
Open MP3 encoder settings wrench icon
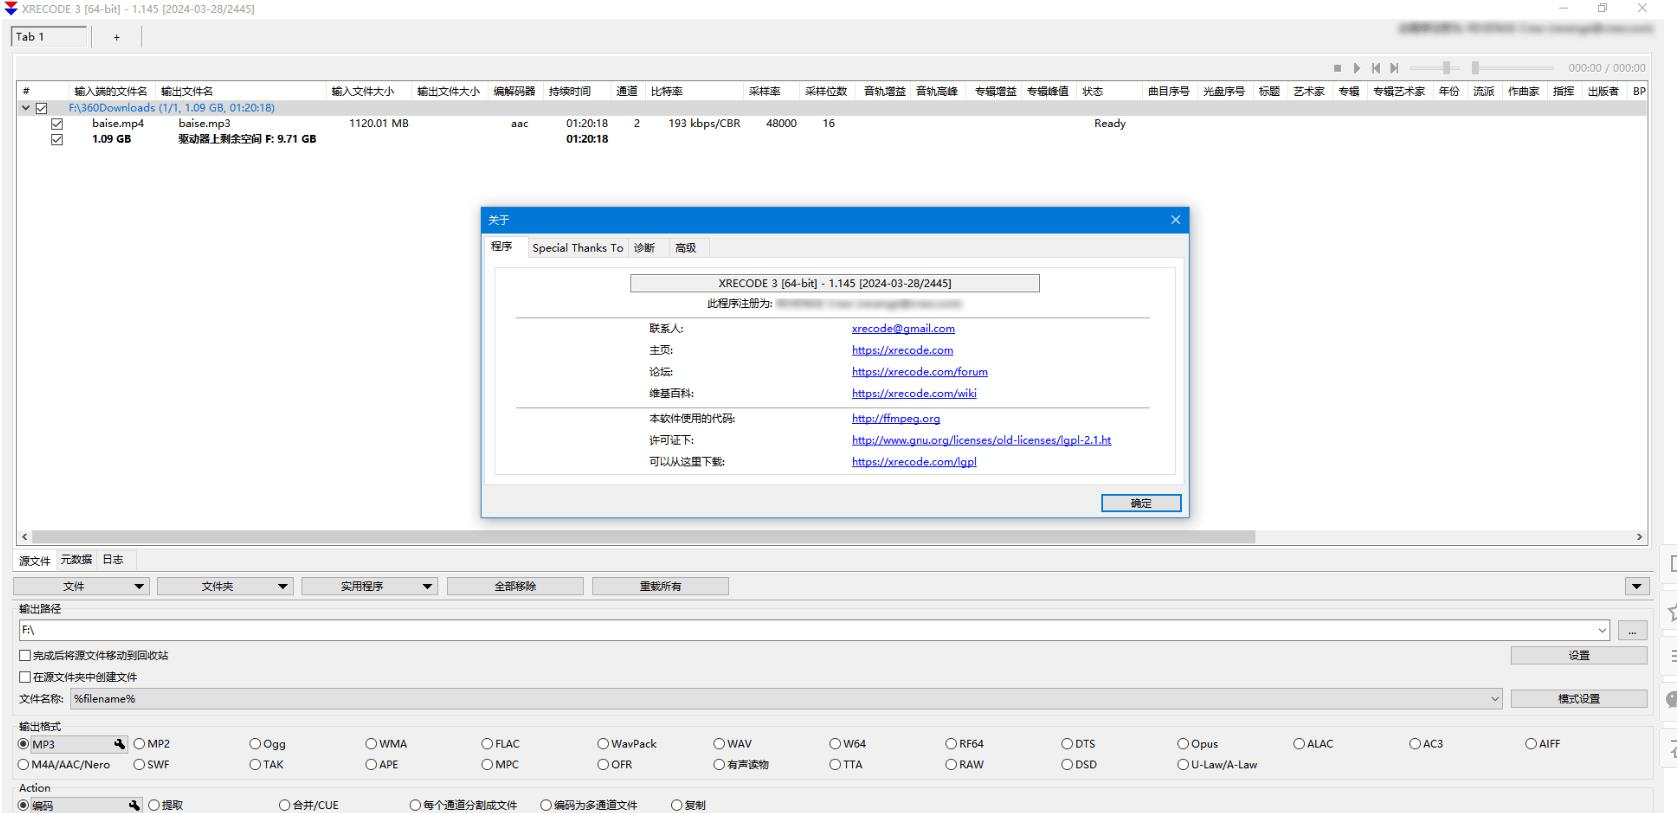click(120, 744)
